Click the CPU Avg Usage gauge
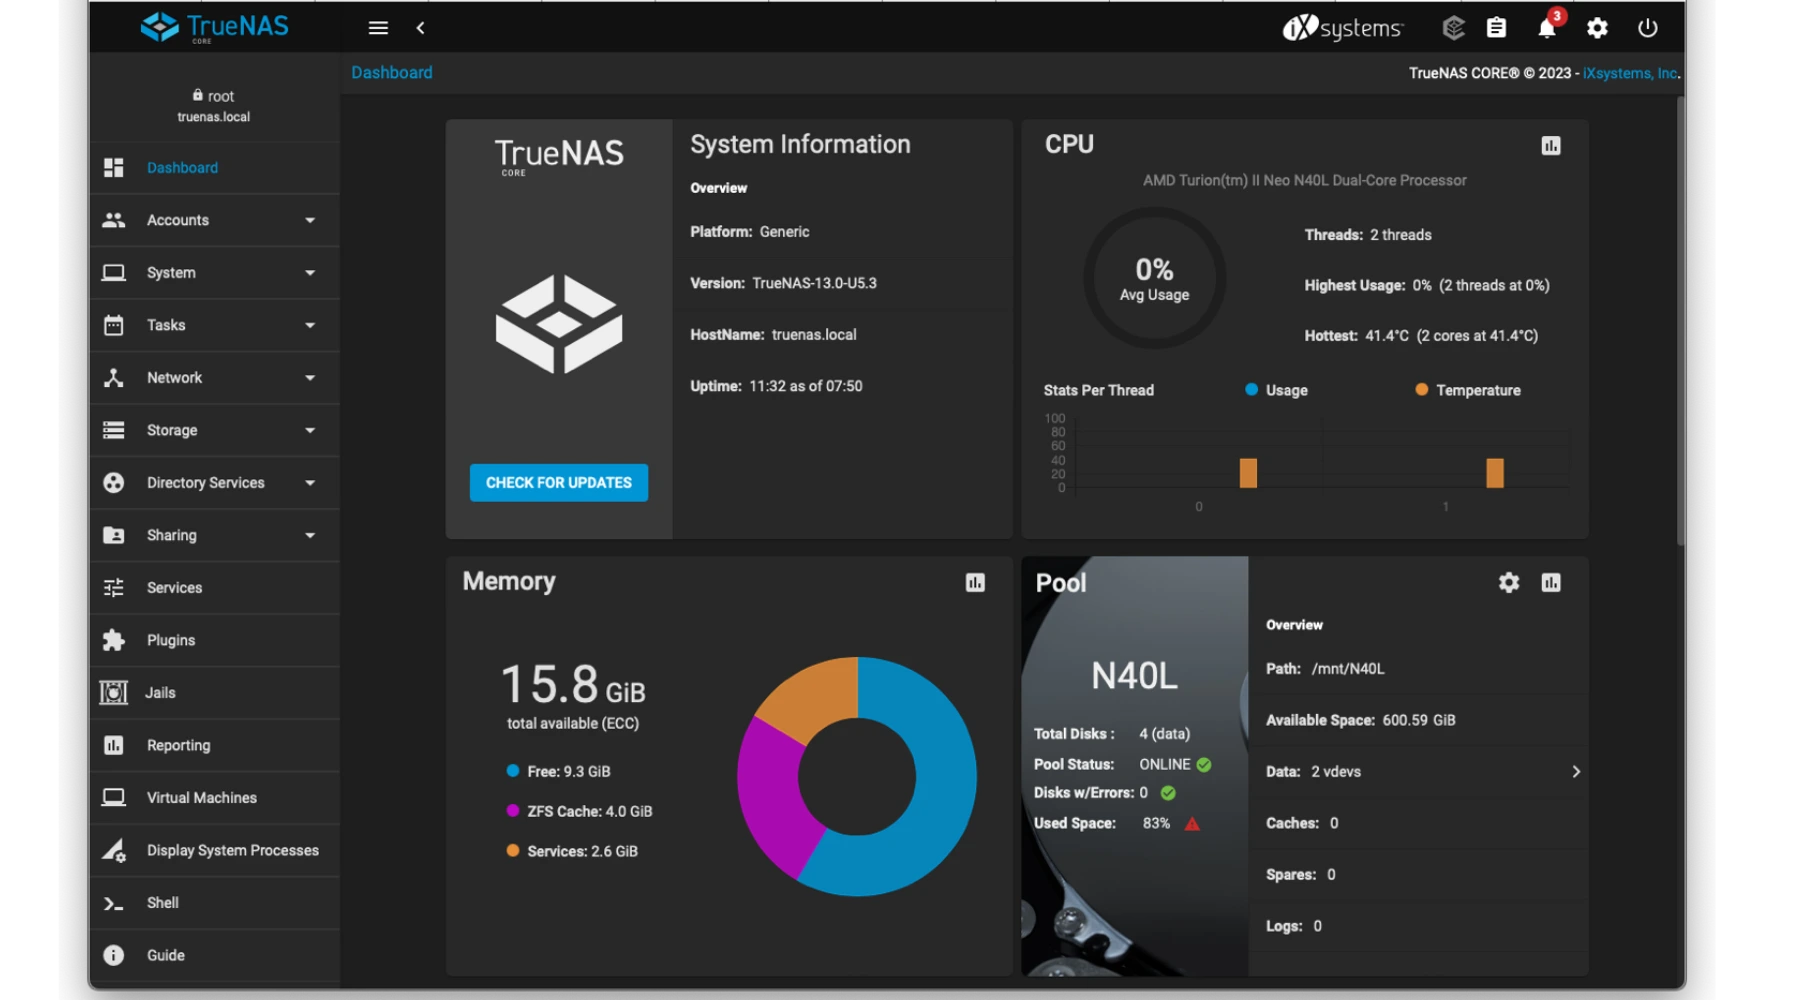The image size is (1800, 1000). click(x=1154, y=278)
